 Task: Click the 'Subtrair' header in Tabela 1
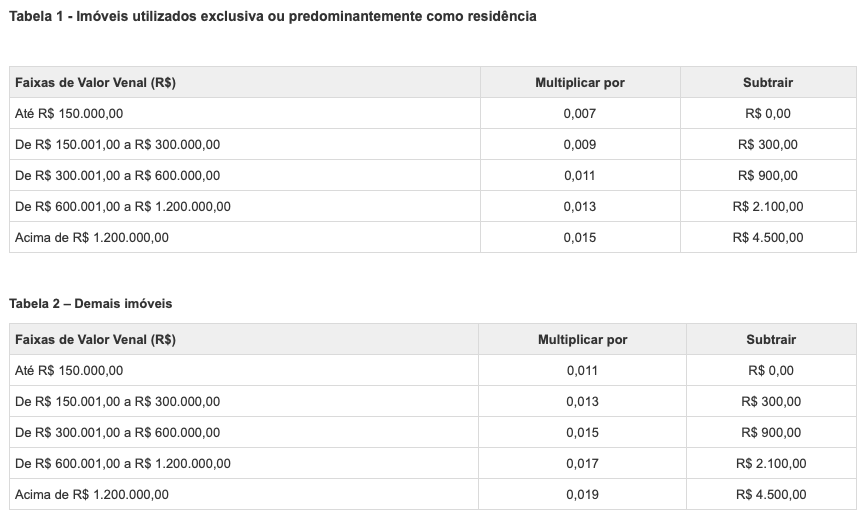[x=768, y=83]
